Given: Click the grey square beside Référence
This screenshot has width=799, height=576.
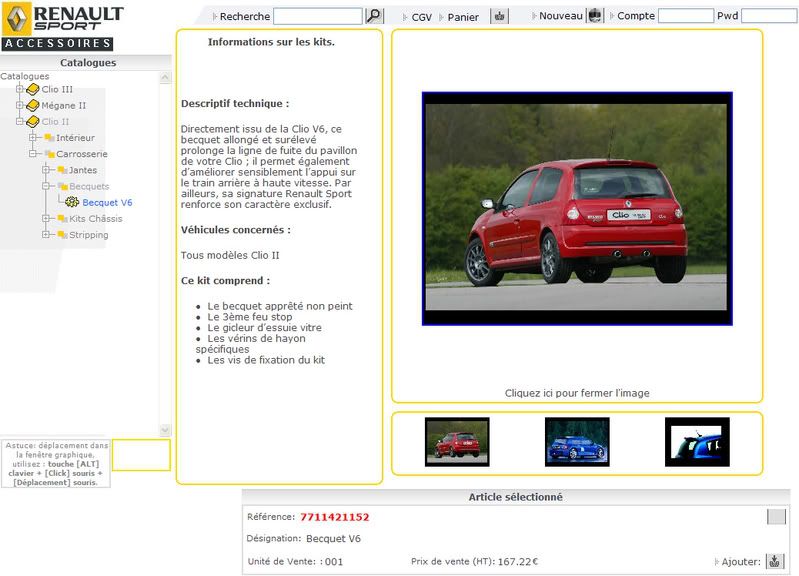Looking at the screenshot, I should pos(776,517).
